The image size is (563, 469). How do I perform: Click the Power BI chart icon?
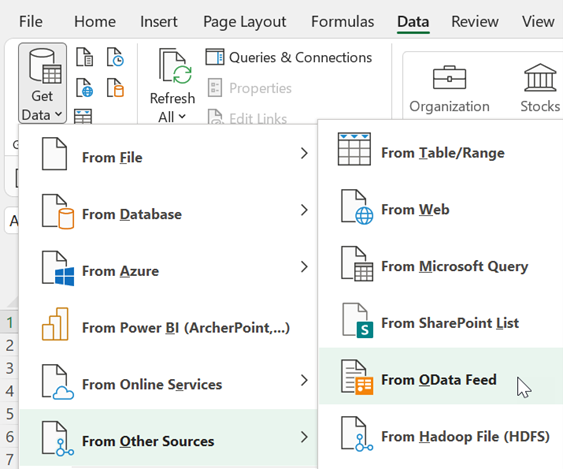pyautogui.click(x=55, y=324)
